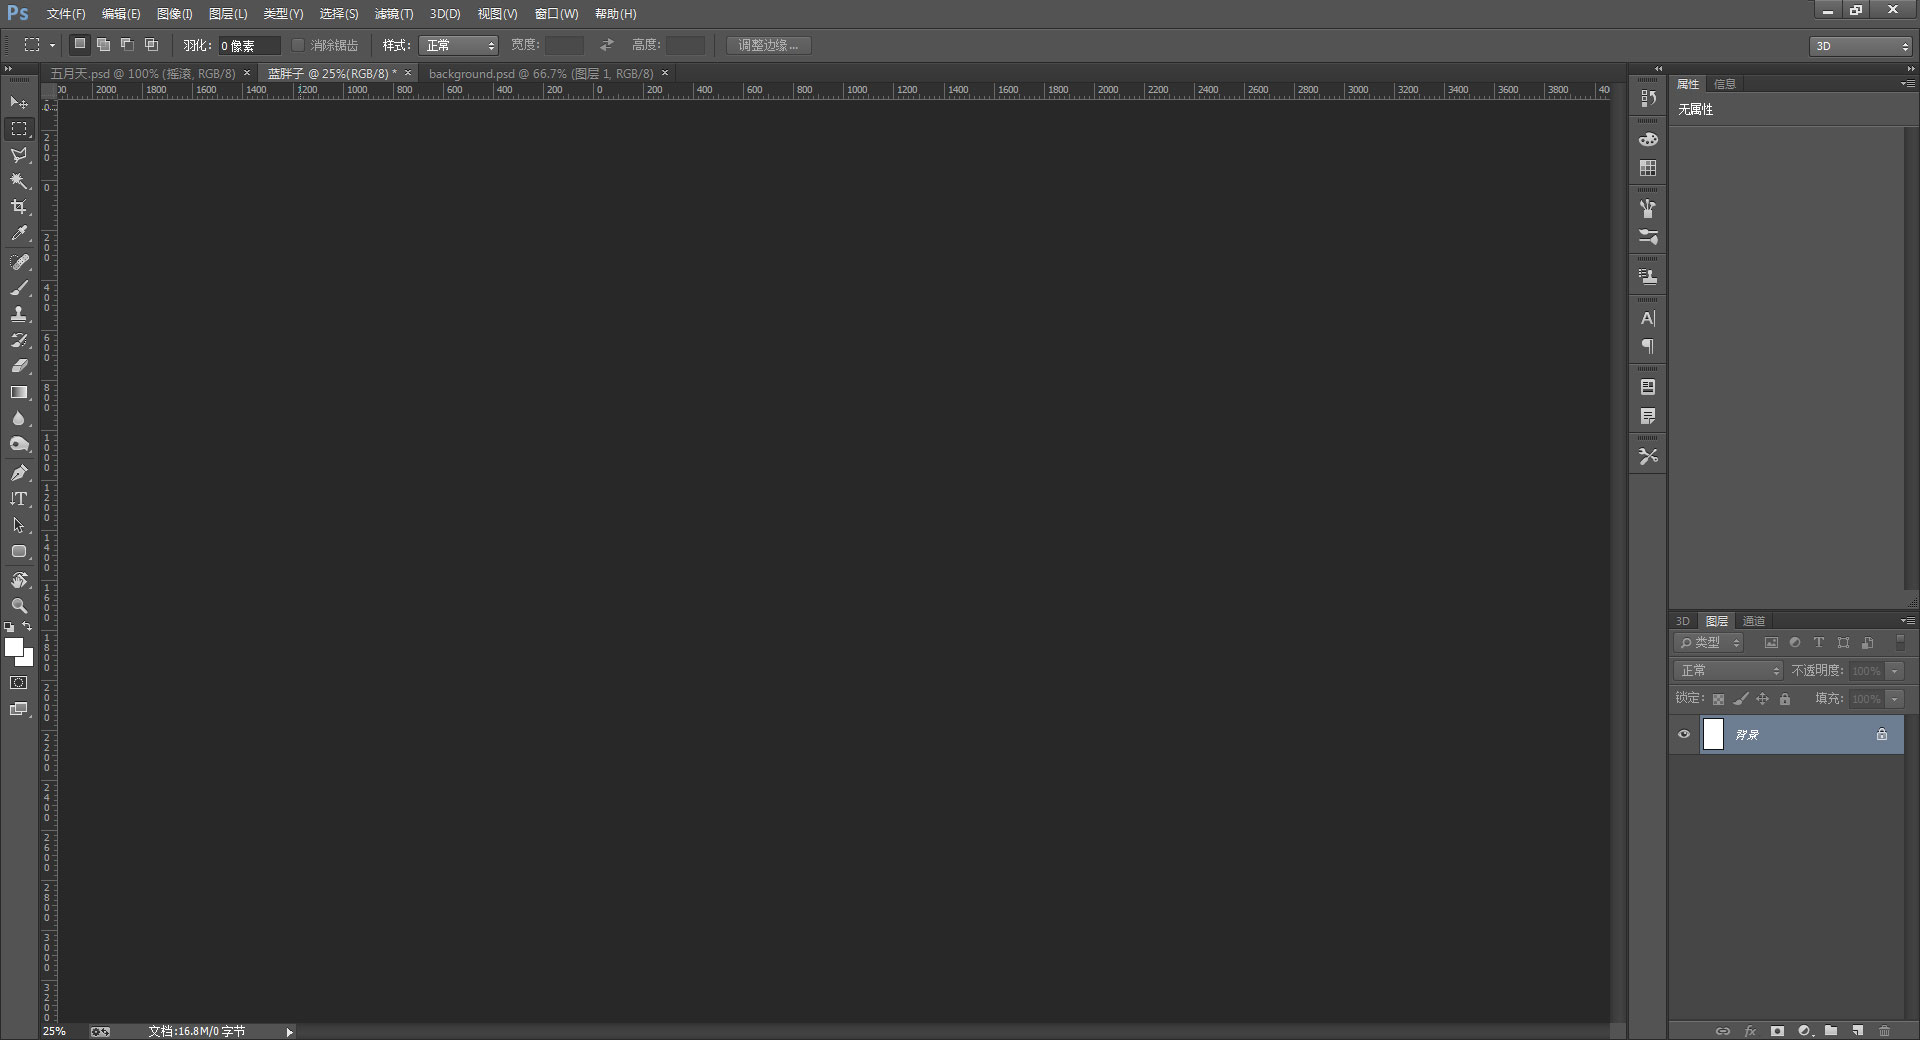Select the Polygonal Lasso tool

(x=19, y=155)
